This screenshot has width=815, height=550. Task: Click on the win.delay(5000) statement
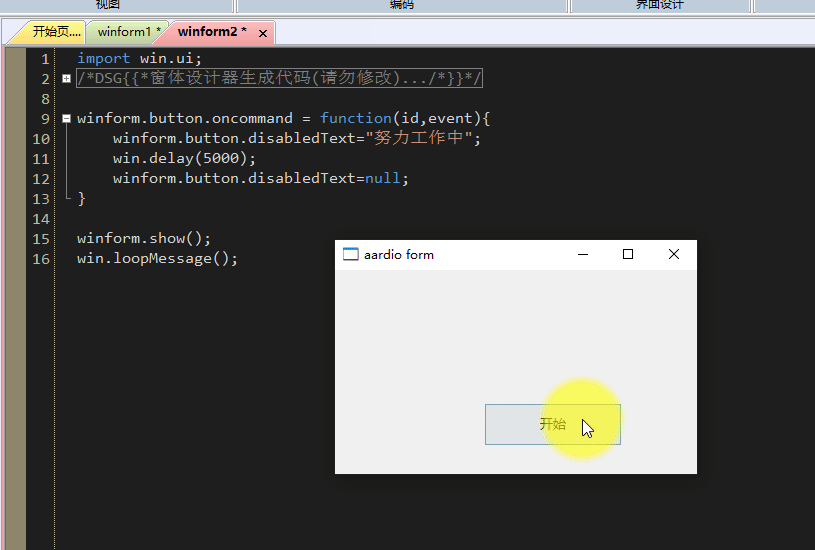coord(184,158)
